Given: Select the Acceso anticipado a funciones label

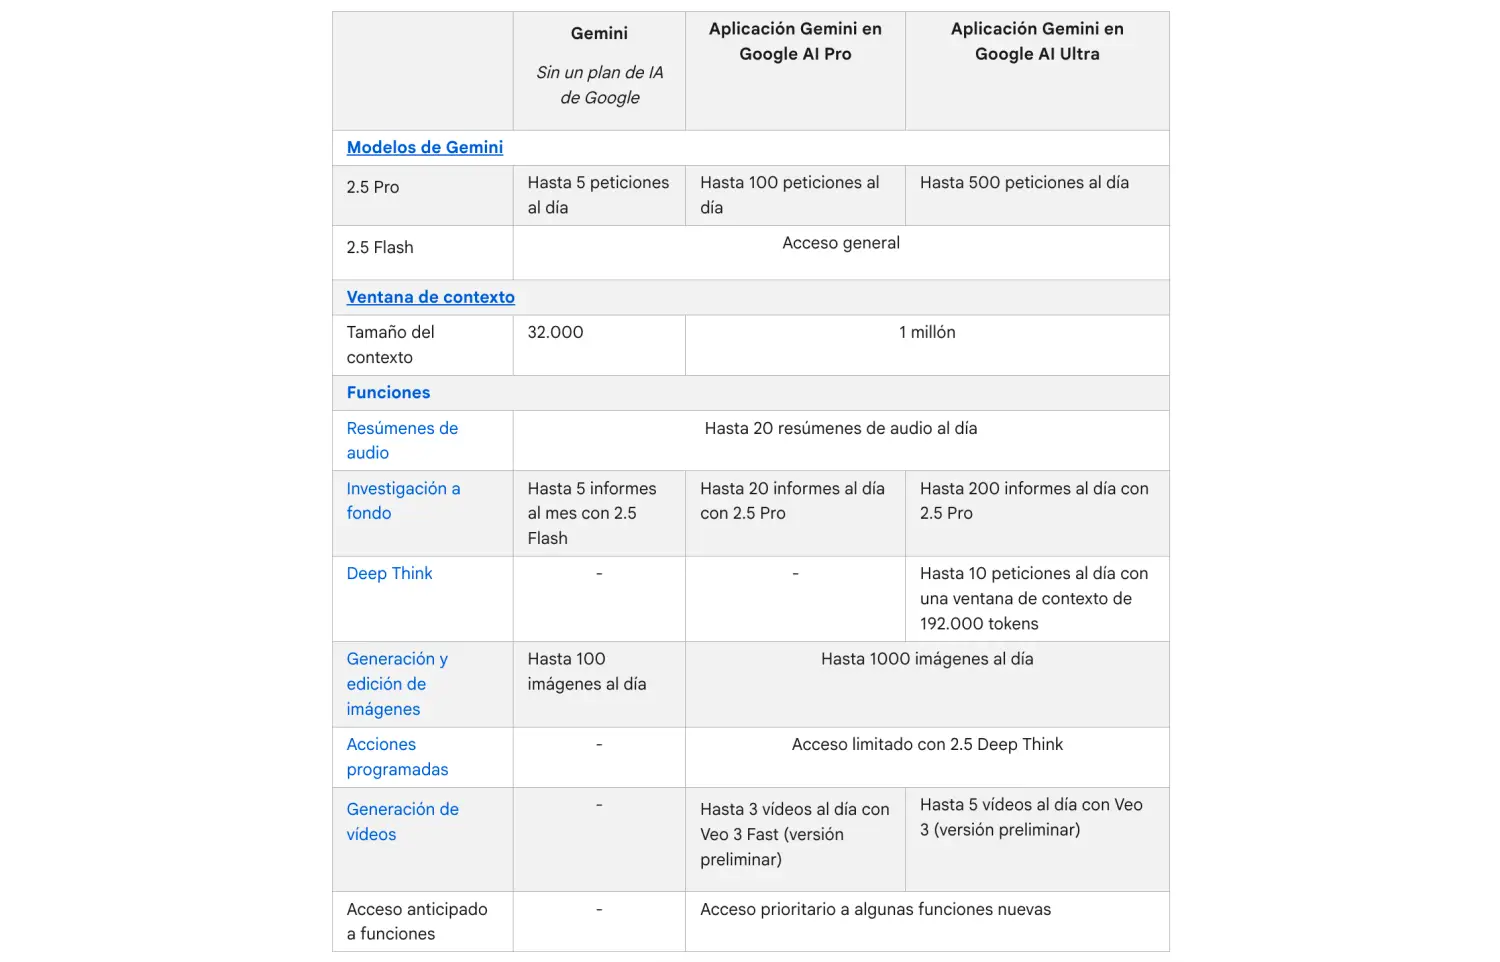Looking at the screenshot, I should 417,921.
